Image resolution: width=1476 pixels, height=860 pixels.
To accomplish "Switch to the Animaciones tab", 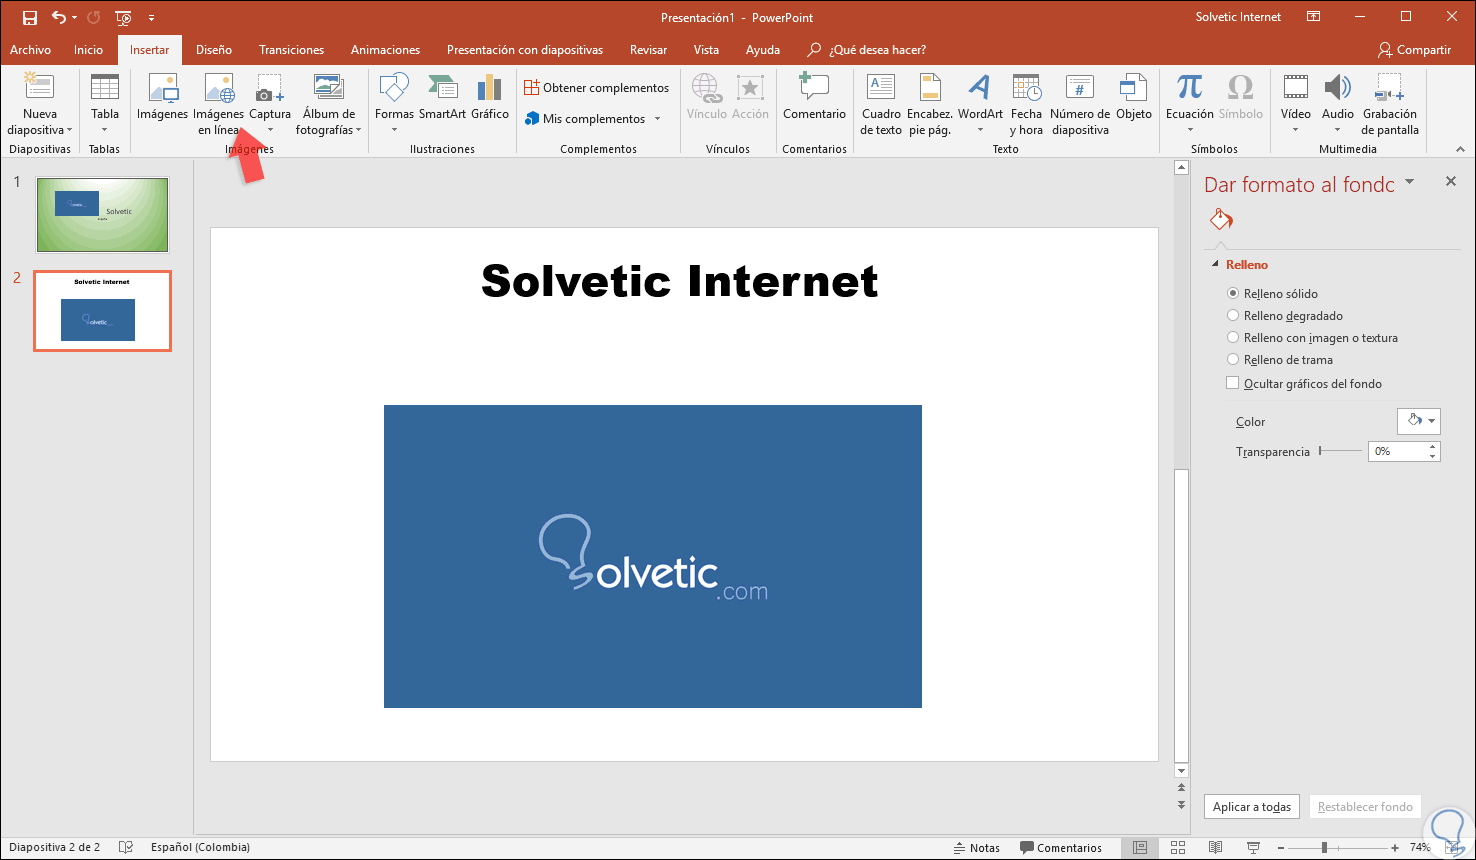I will 385,50.
